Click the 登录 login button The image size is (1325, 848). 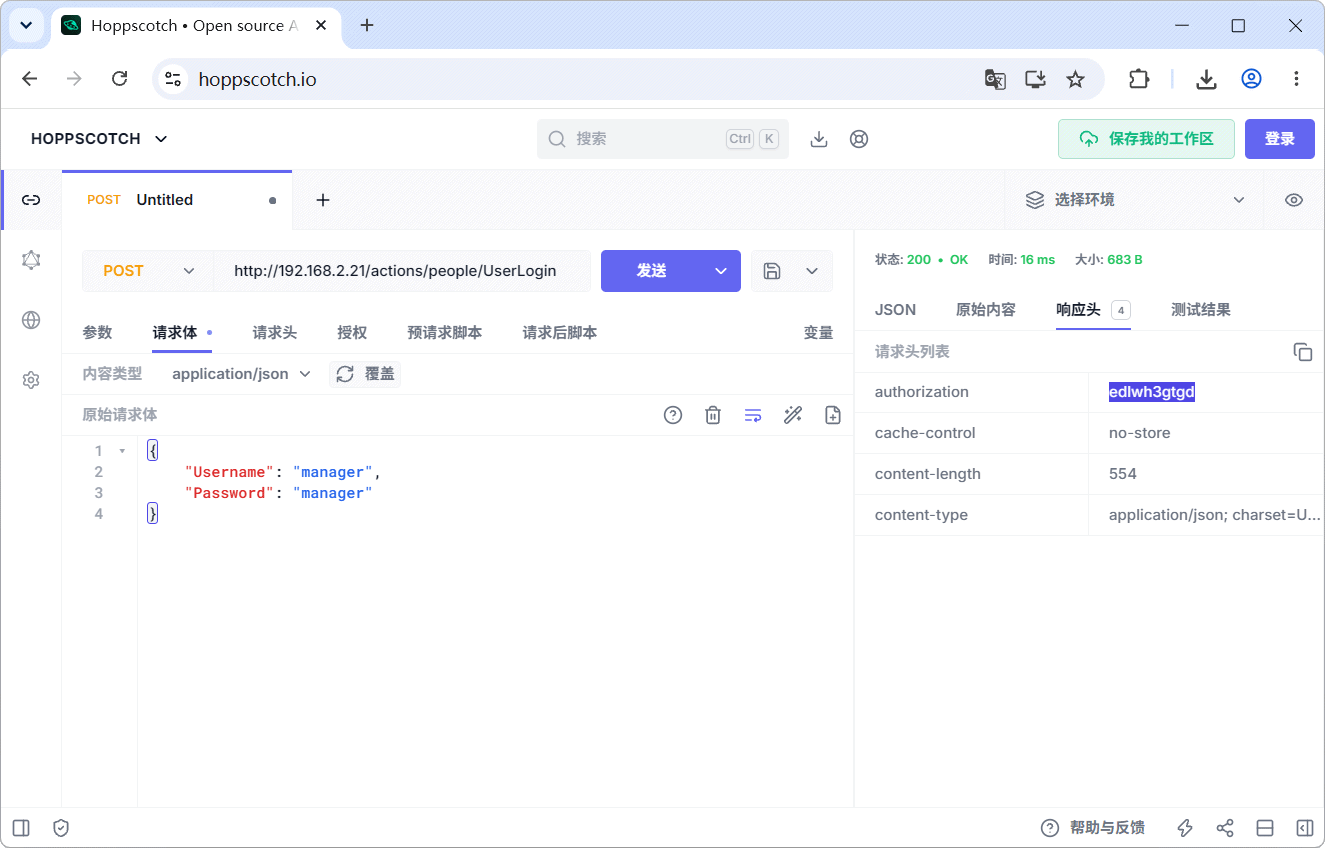pos(1280,139)
